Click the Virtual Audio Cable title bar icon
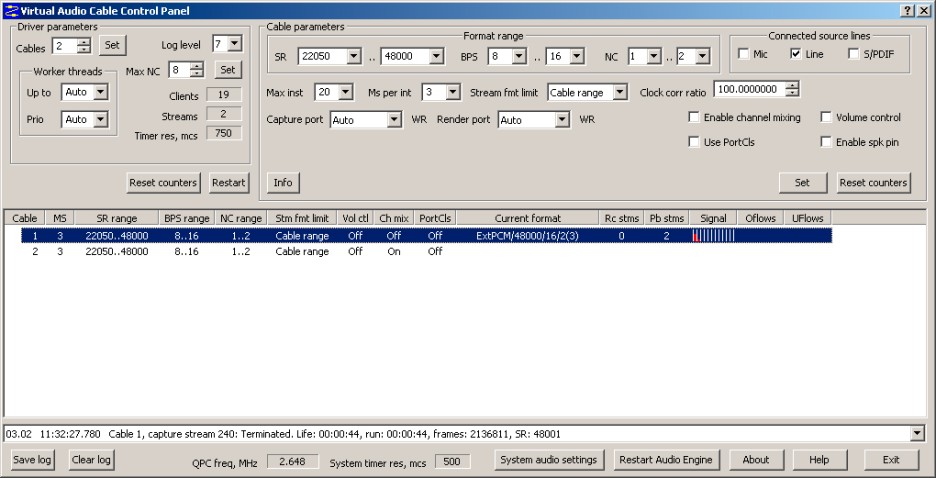Screen dimensions: 936x478 pyautogui.click(x=11, y=10)
